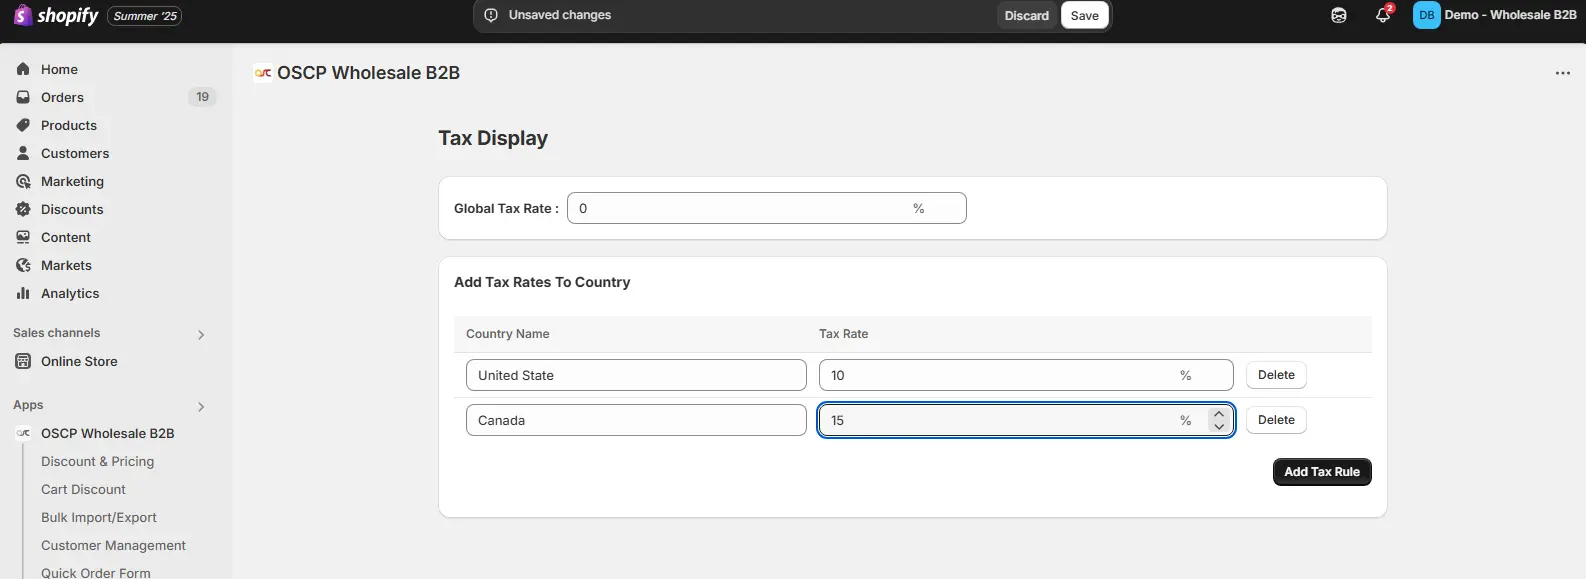
Task: Decrease Canada tax rate with down arrow
Action: point(1218,427)
